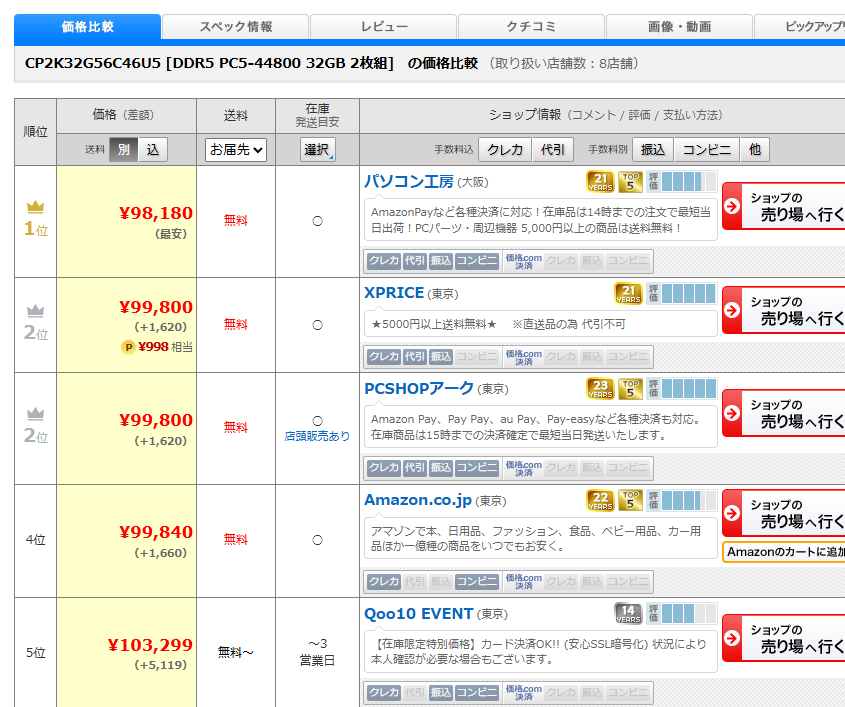This screenshot has height=707, width=845.
Task: Click Amazon.co.jp コンビニ payment icon
Action: (x=477, y=581)
